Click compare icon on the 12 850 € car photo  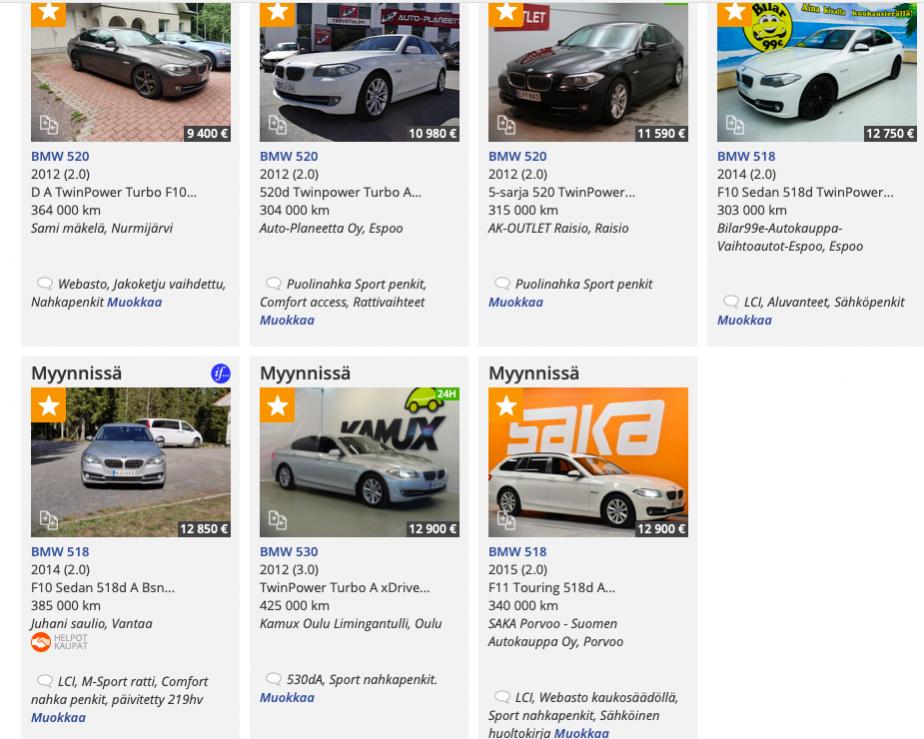coord(48,520)
